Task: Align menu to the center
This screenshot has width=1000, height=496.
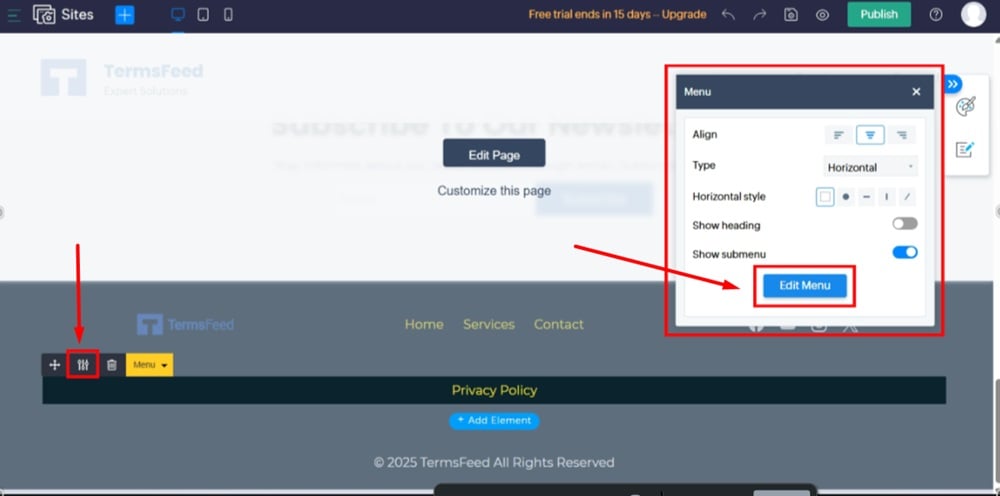Action: click(x=870, y=135)
